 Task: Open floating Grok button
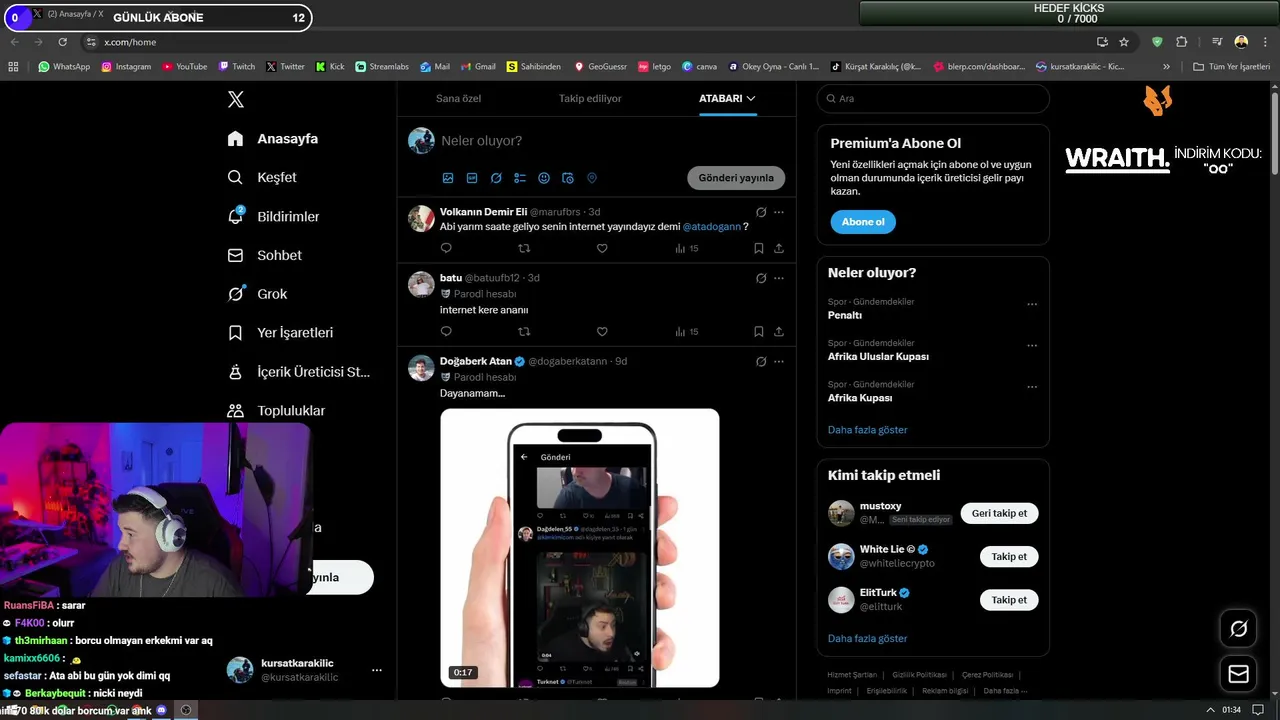tap(1238, 629)
